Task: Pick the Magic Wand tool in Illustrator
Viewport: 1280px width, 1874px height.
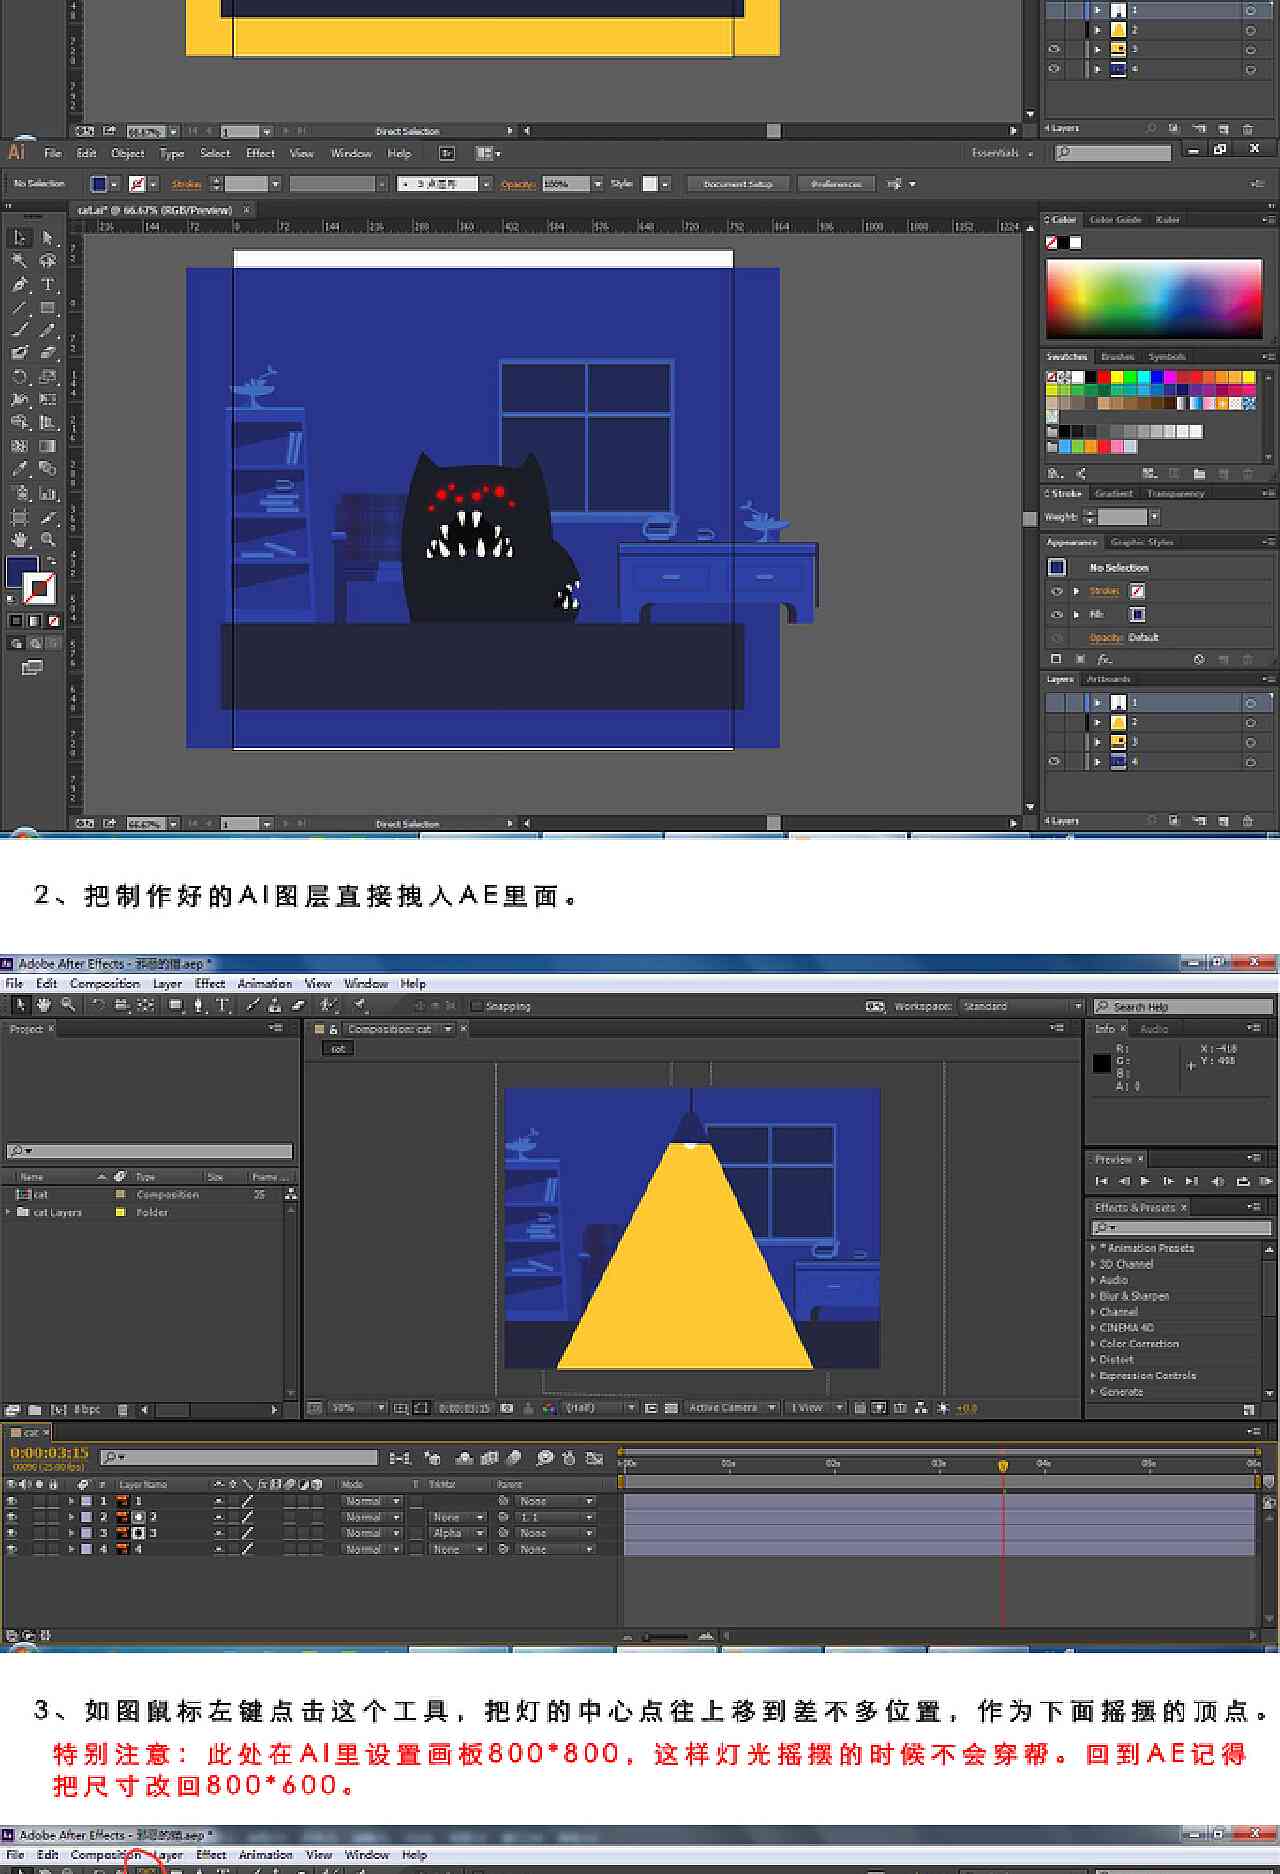Action: point(19,261)
